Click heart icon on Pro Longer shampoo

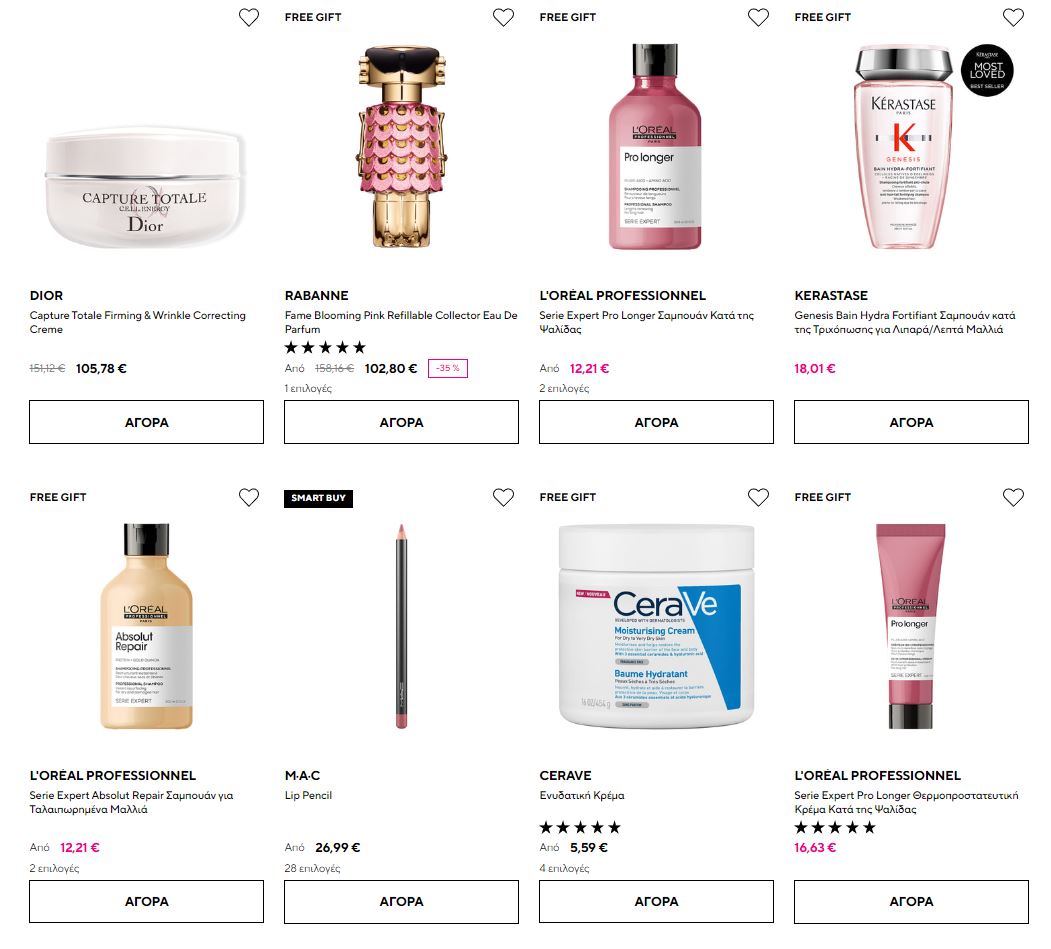click(758, 17)
